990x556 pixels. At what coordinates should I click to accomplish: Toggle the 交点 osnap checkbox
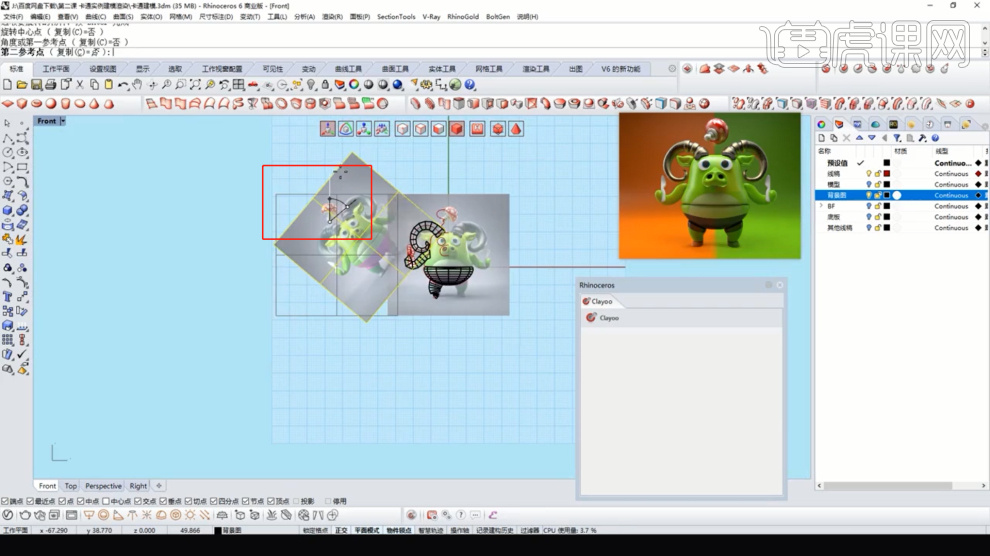138,501
